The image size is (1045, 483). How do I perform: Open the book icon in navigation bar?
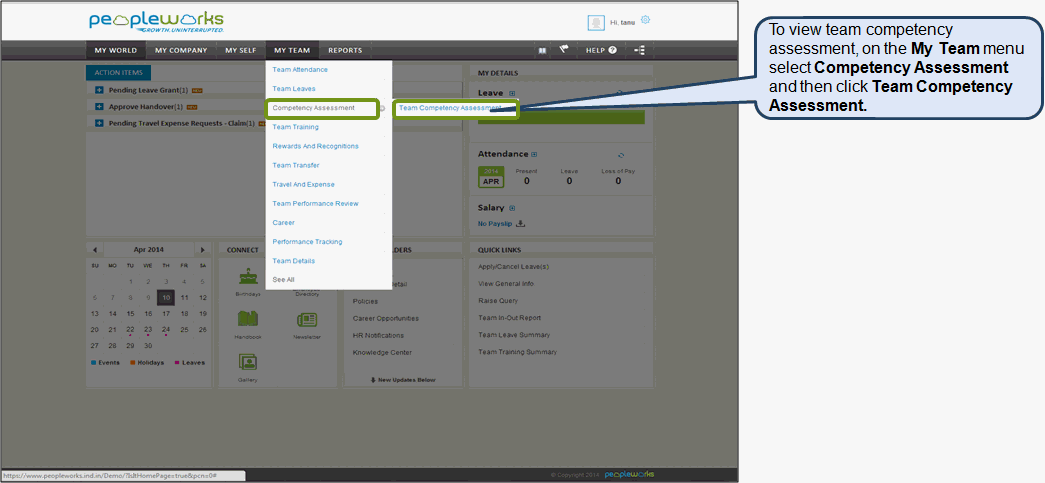click(x=542, y=50)
